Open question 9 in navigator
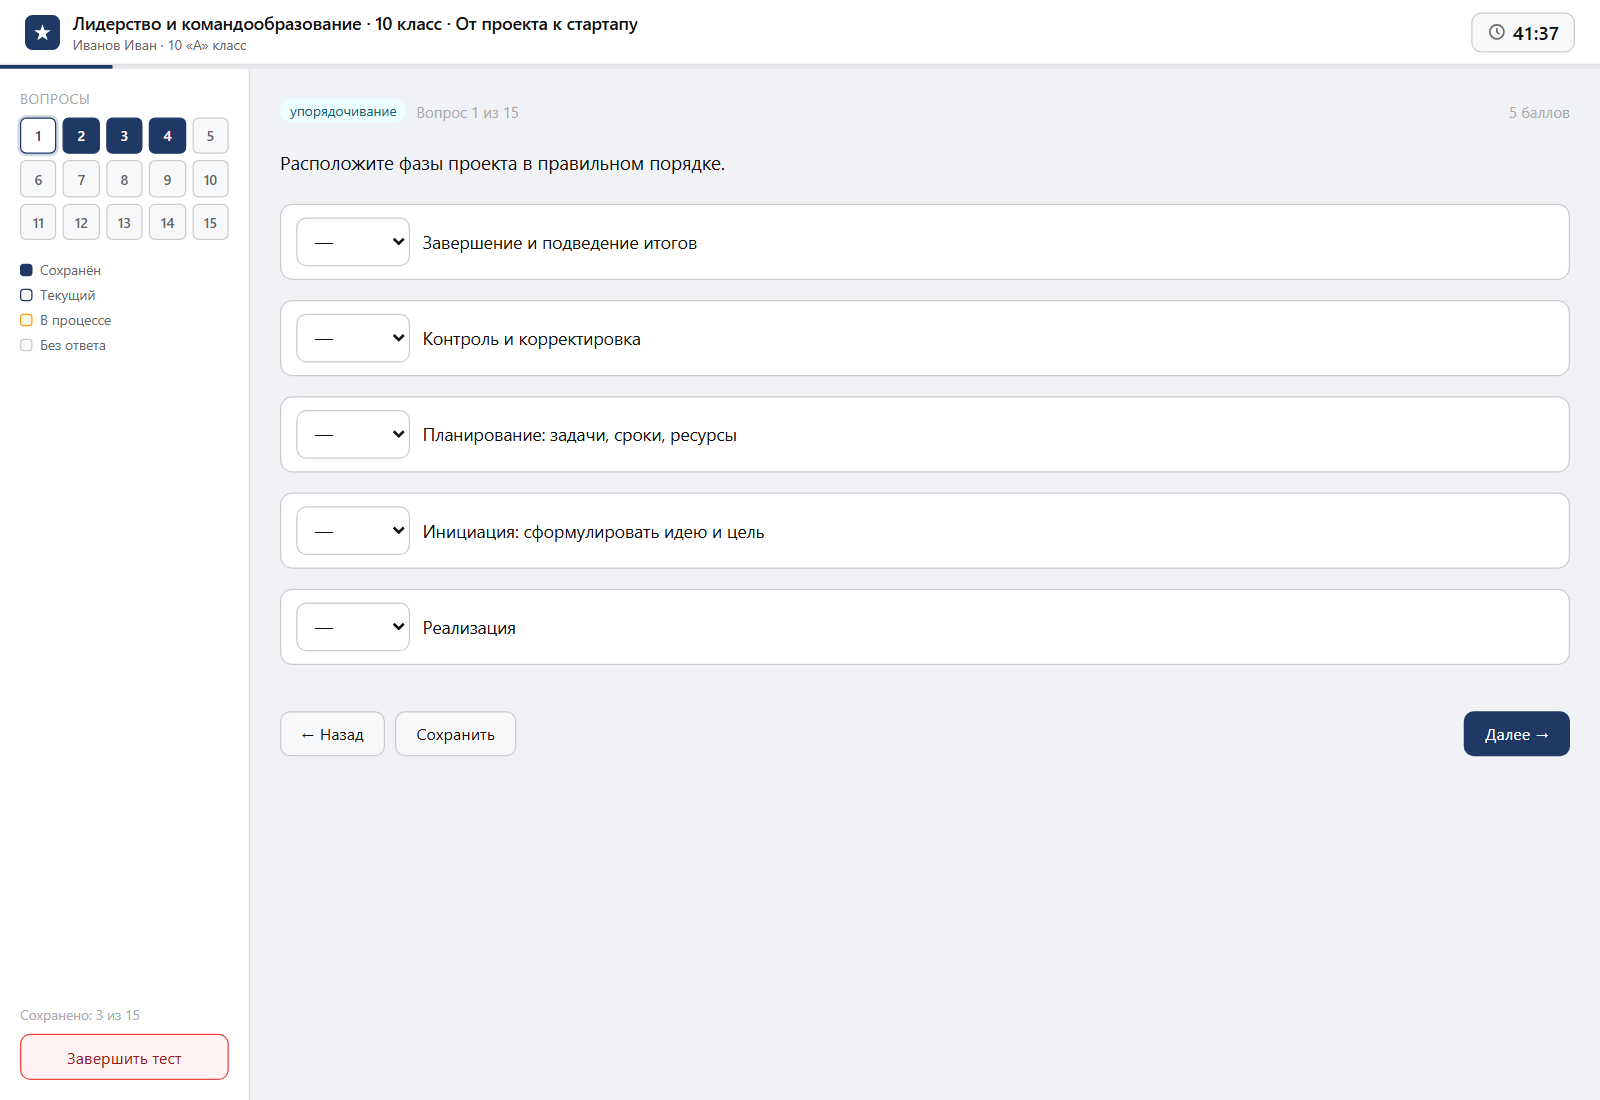 coord(167,180)
